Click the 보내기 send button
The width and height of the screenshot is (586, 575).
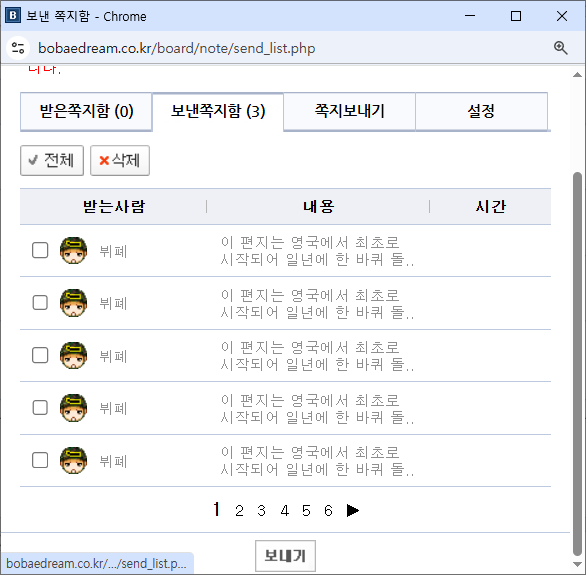[286, 556]
